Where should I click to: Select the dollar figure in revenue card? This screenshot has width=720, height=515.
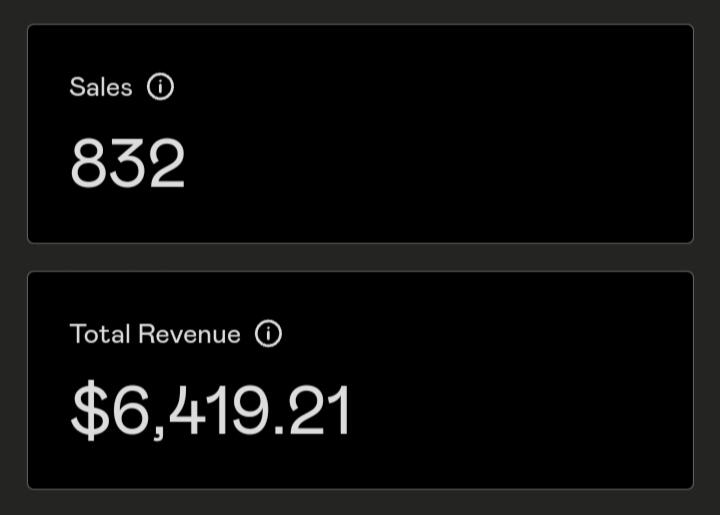pyautogui.click(x=211, y=411)
